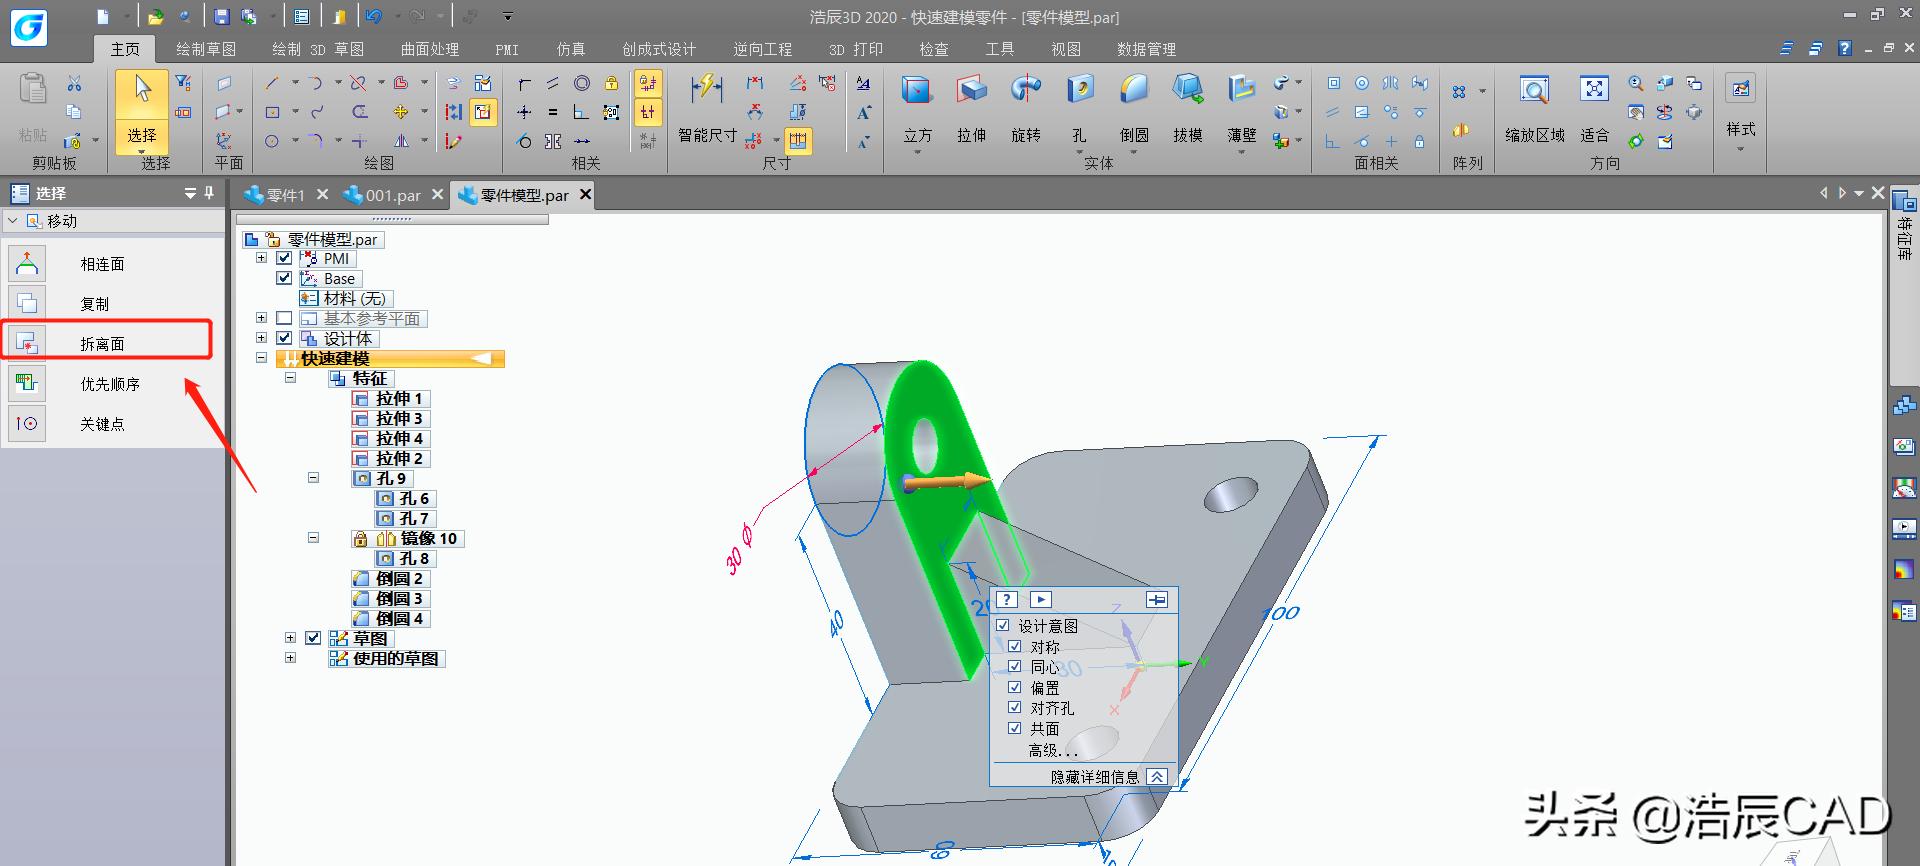
Task: Open the 绘制草图 ribbon tab
Action: pos(206,49)
